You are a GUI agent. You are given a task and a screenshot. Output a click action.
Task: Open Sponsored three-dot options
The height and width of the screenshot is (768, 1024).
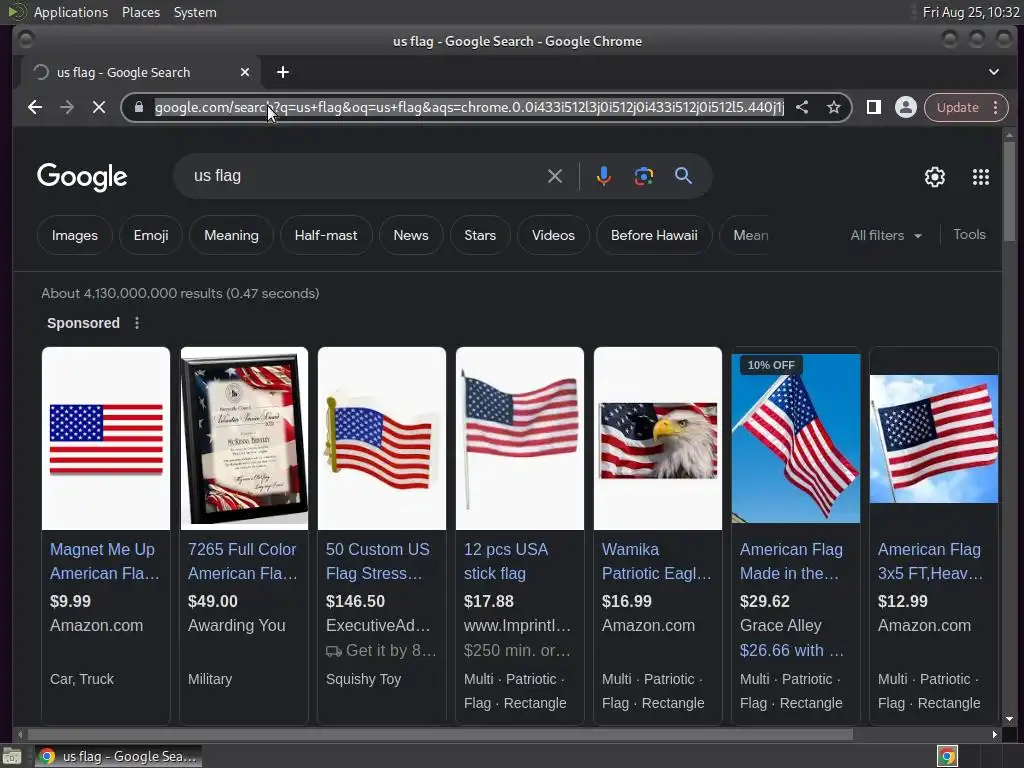click(136, 323)
